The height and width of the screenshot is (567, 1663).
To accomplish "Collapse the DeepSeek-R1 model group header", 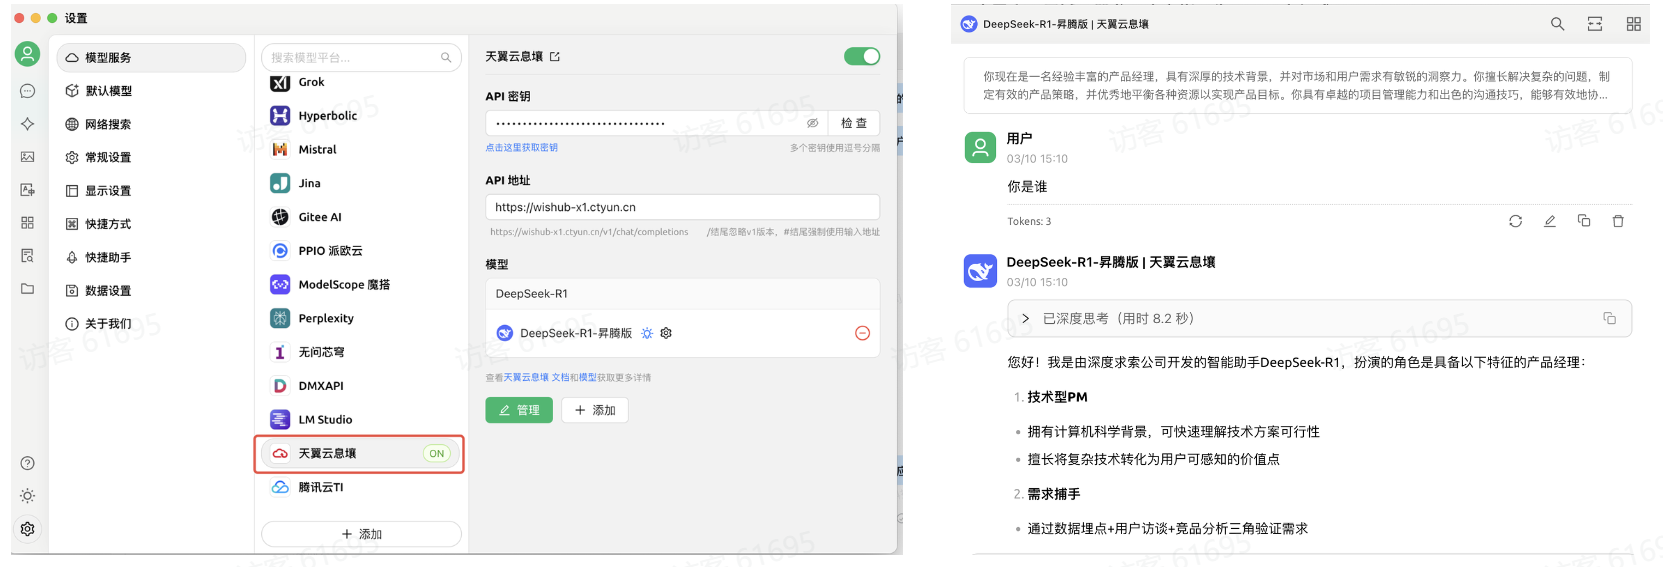I will (x=683, y=294).
